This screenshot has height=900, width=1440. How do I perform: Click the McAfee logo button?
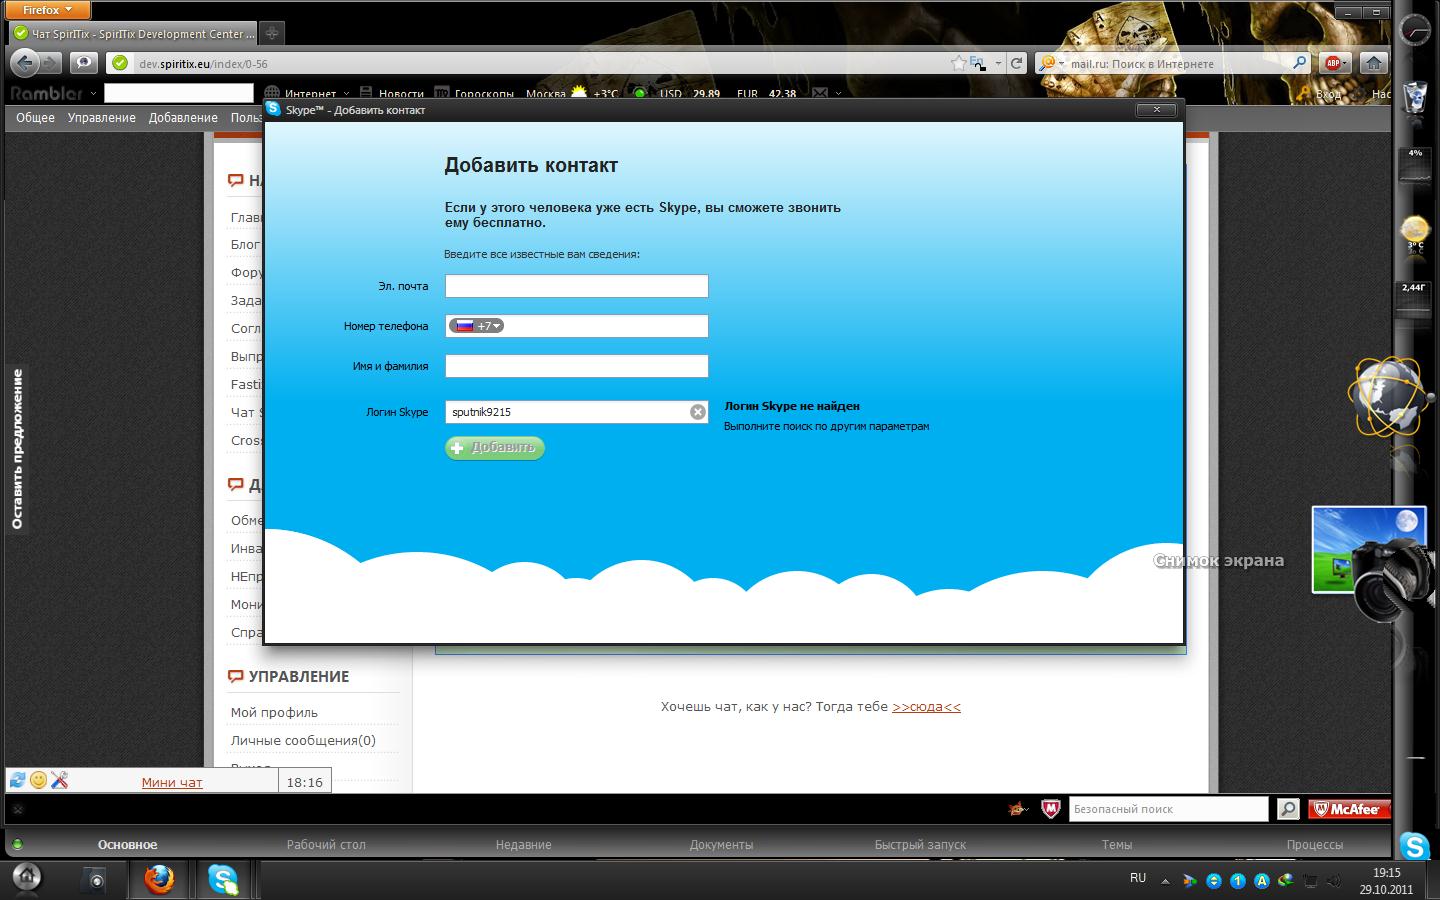[x=1350, y=809]
